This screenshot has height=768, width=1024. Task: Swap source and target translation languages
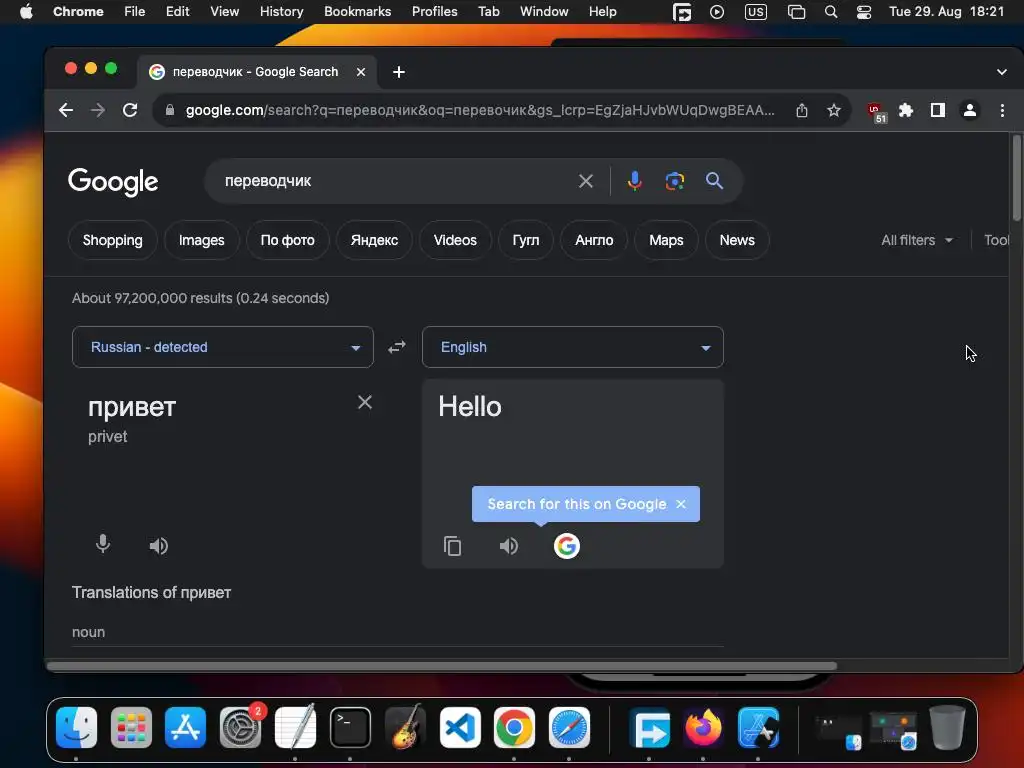point(397,347)
